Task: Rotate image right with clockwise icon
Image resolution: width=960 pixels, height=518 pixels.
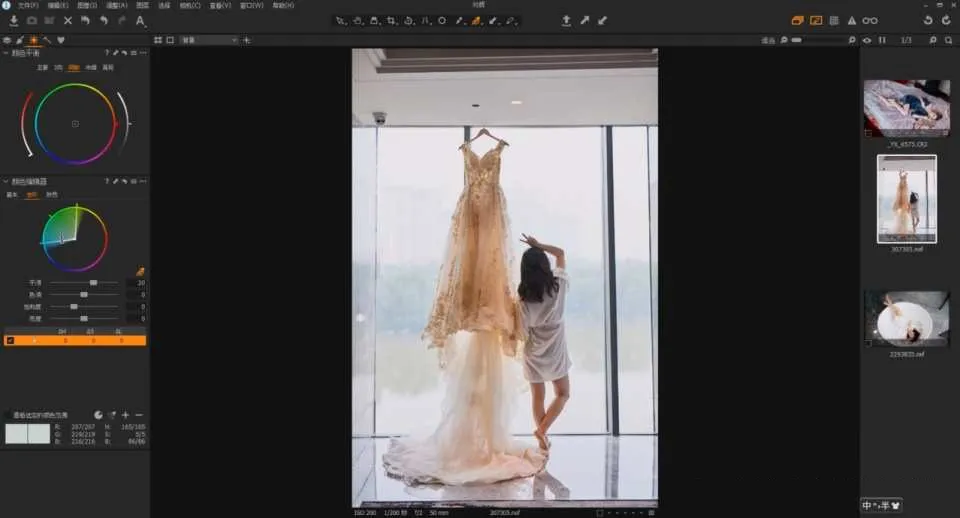Action: (x=947, y=21)
